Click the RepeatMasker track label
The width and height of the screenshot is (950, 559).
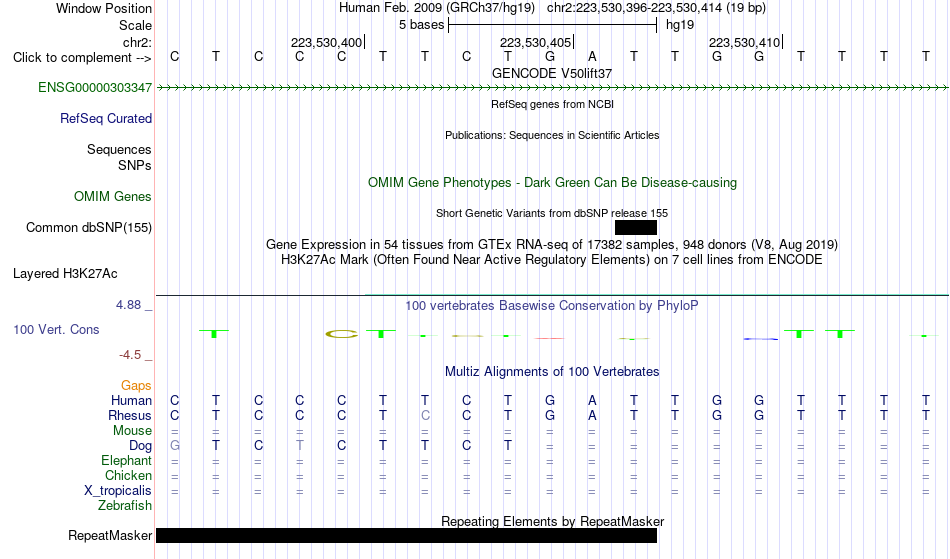pos(110,535)
